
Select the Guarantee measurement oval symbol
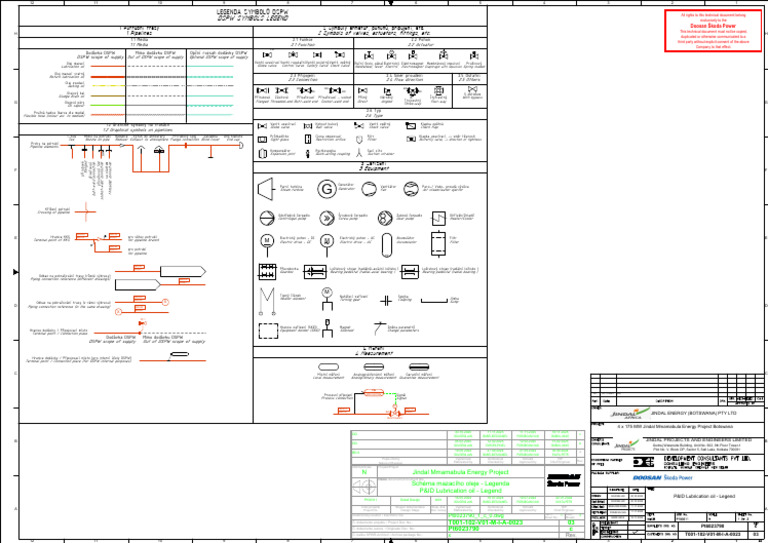[419, 367]
